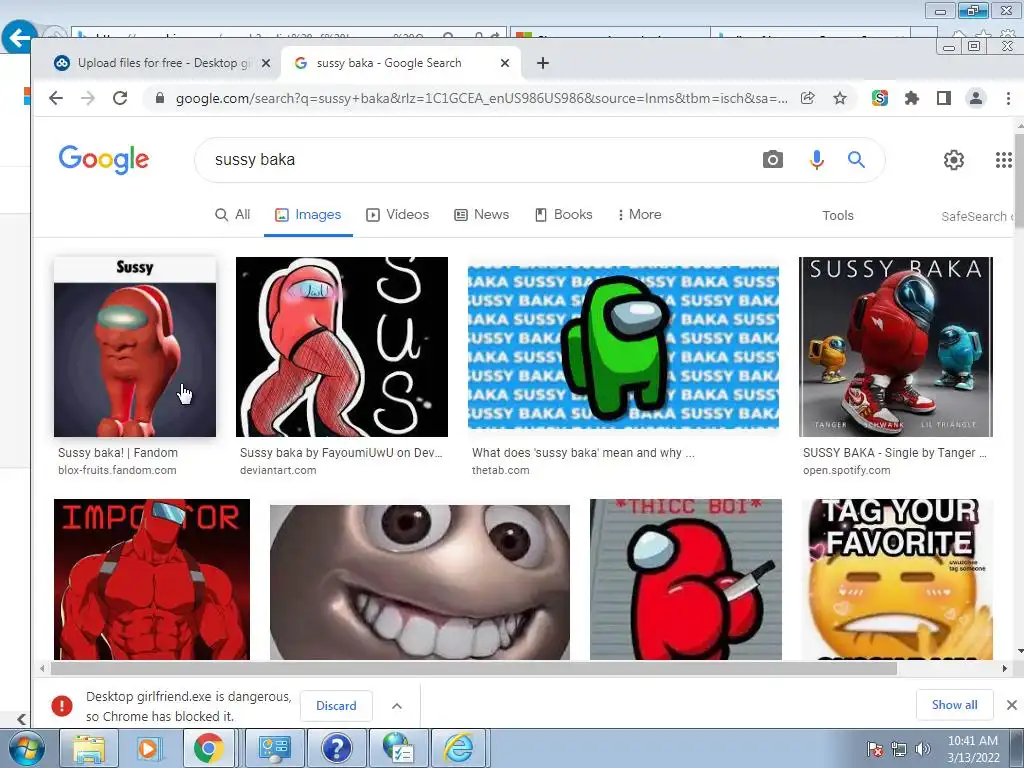
Task: Close the downloads bar
Action: [x=1012, y=705]
